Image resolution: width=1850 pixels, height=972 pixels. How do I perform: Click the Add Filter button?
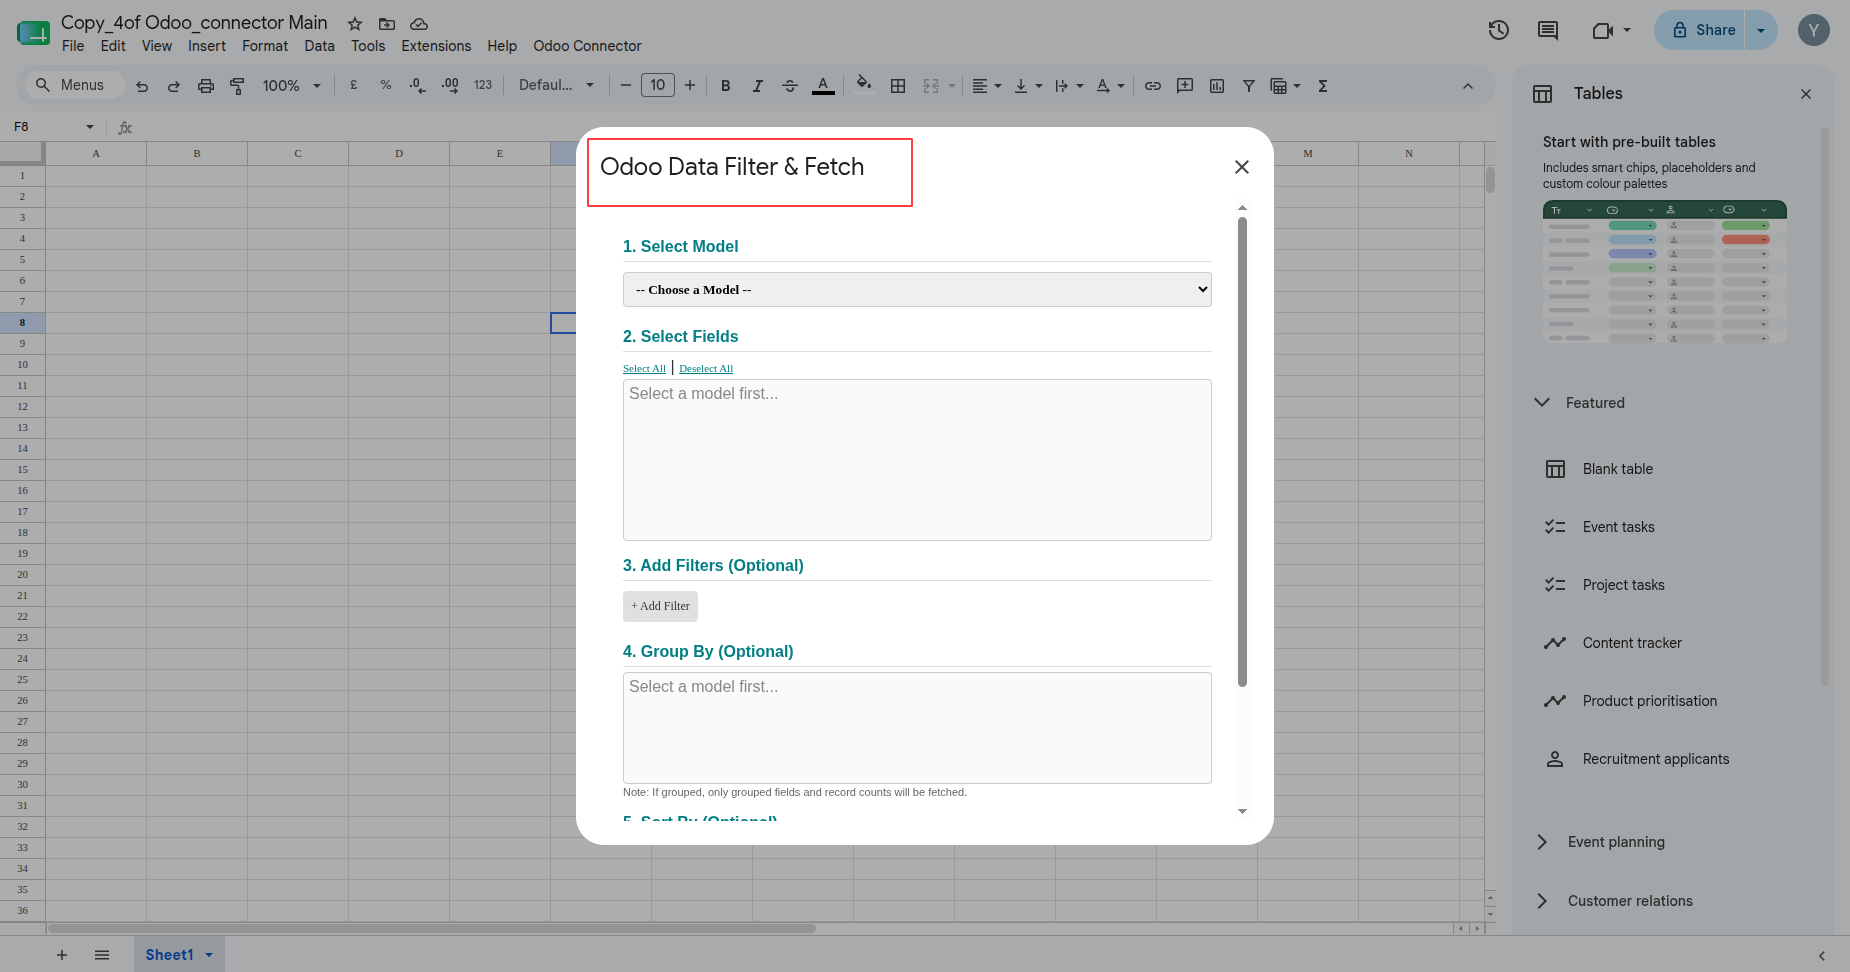click(660, 606)
